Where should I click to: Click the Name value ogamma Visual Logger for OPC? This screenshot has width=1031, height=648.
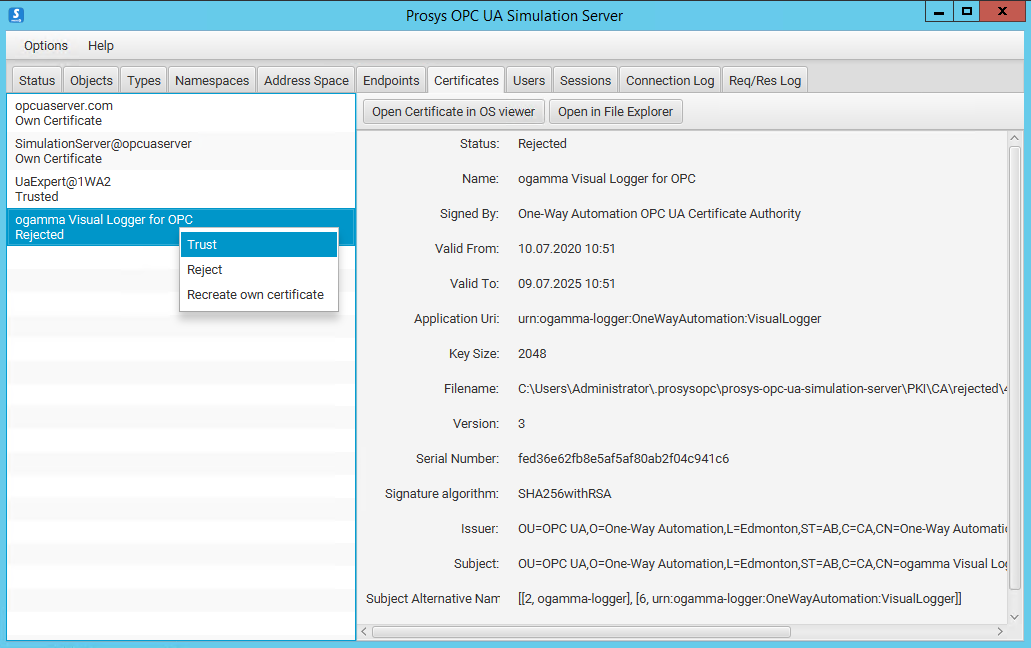606,179
